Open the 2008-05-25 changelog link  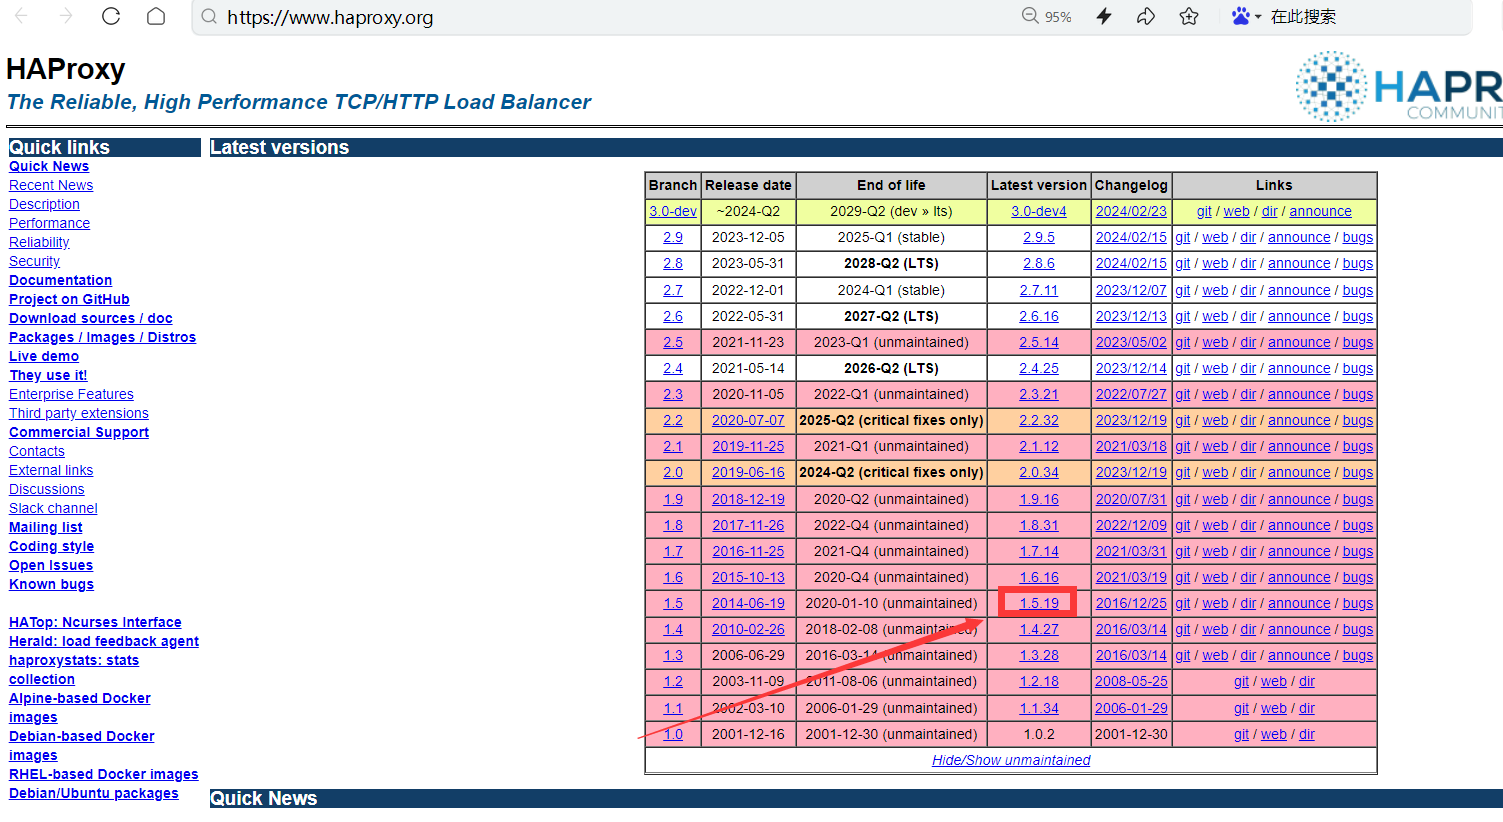pyautogui.click(x=1131, y=681)
